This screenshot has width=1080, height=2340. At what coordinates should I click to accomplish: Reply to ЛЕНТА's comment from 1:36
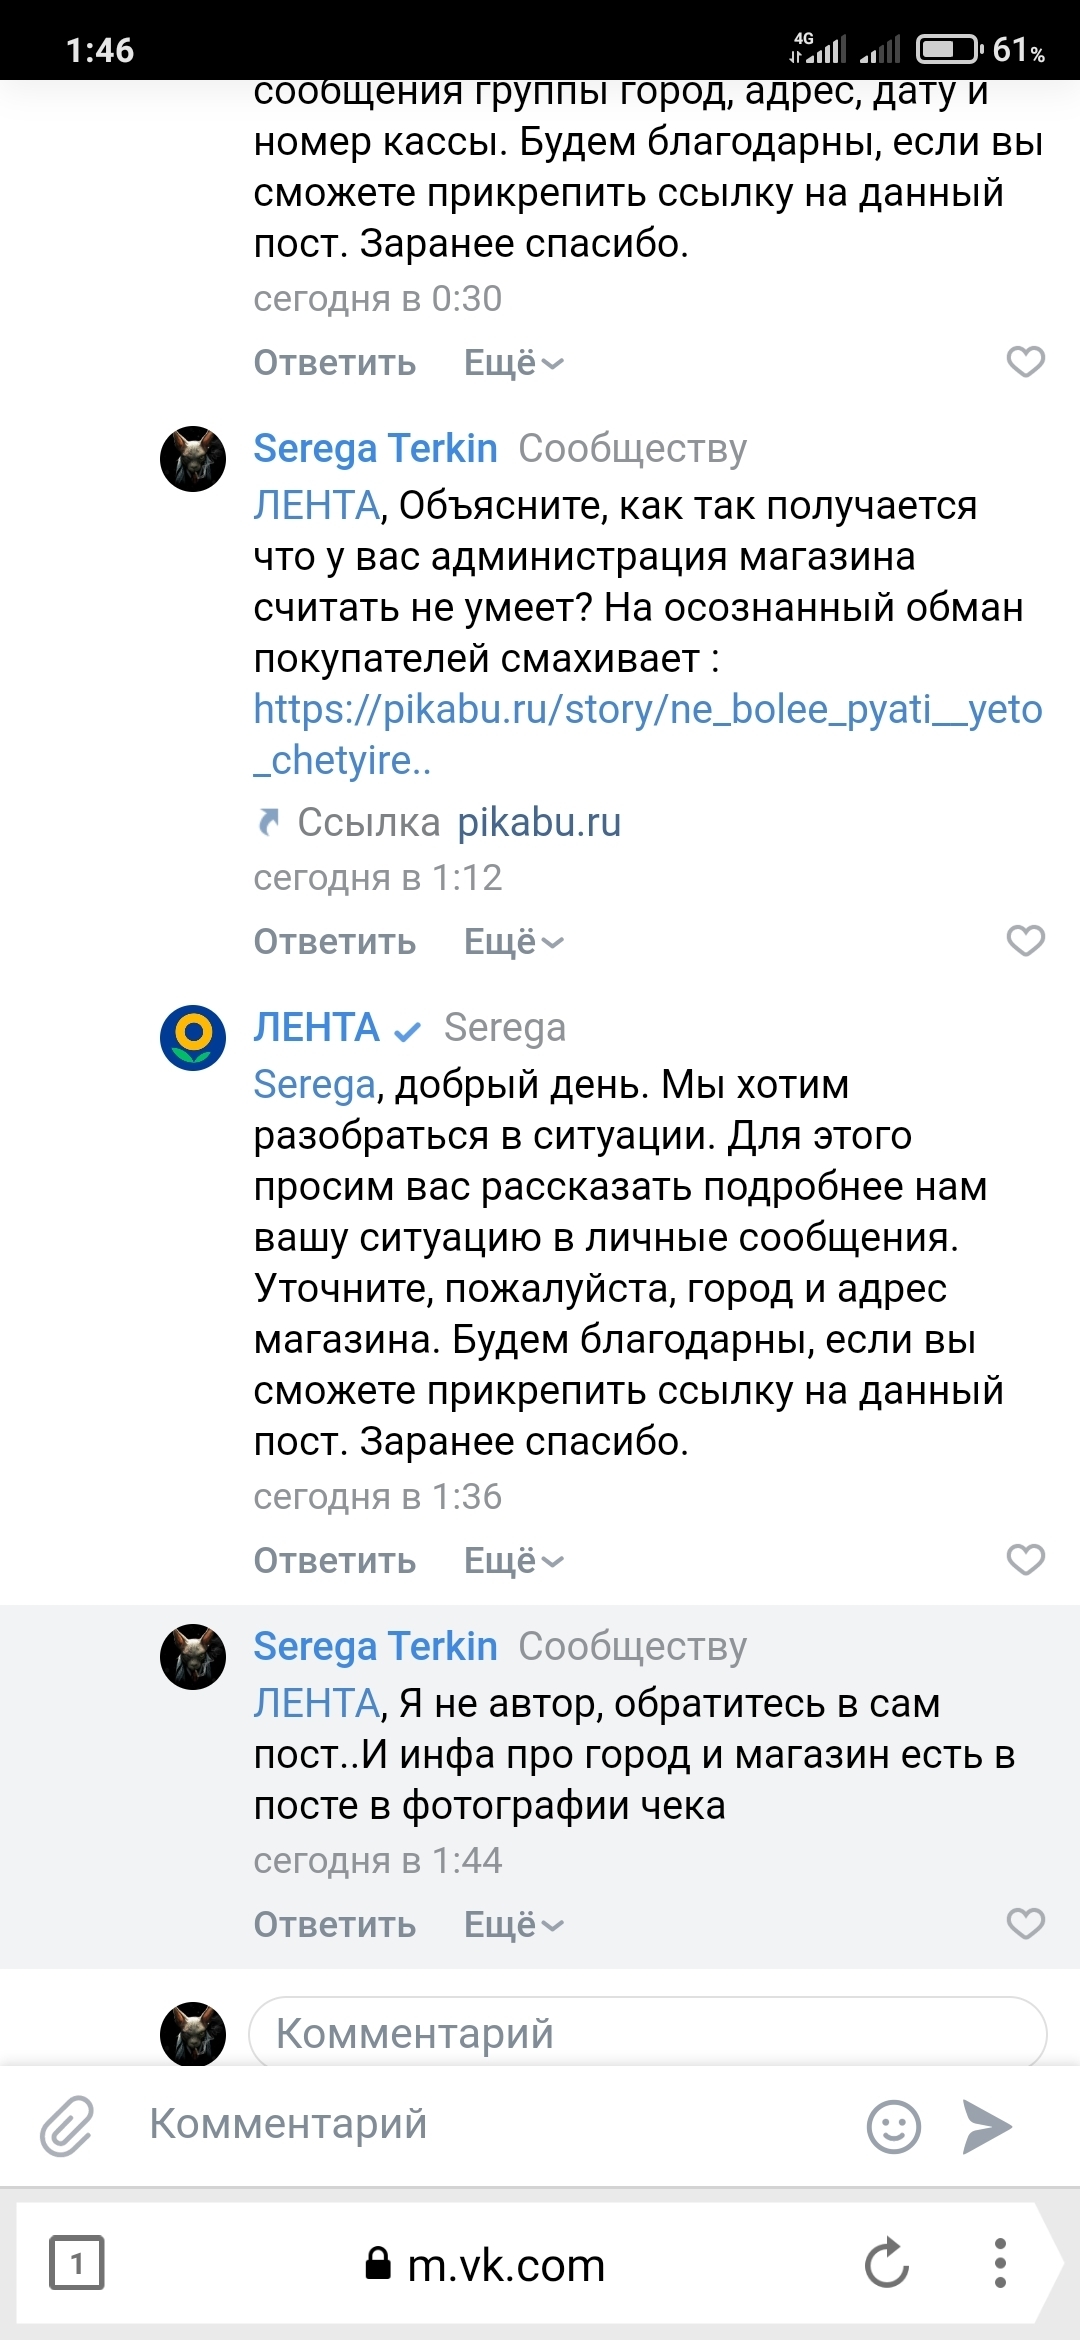(334, 1561)
